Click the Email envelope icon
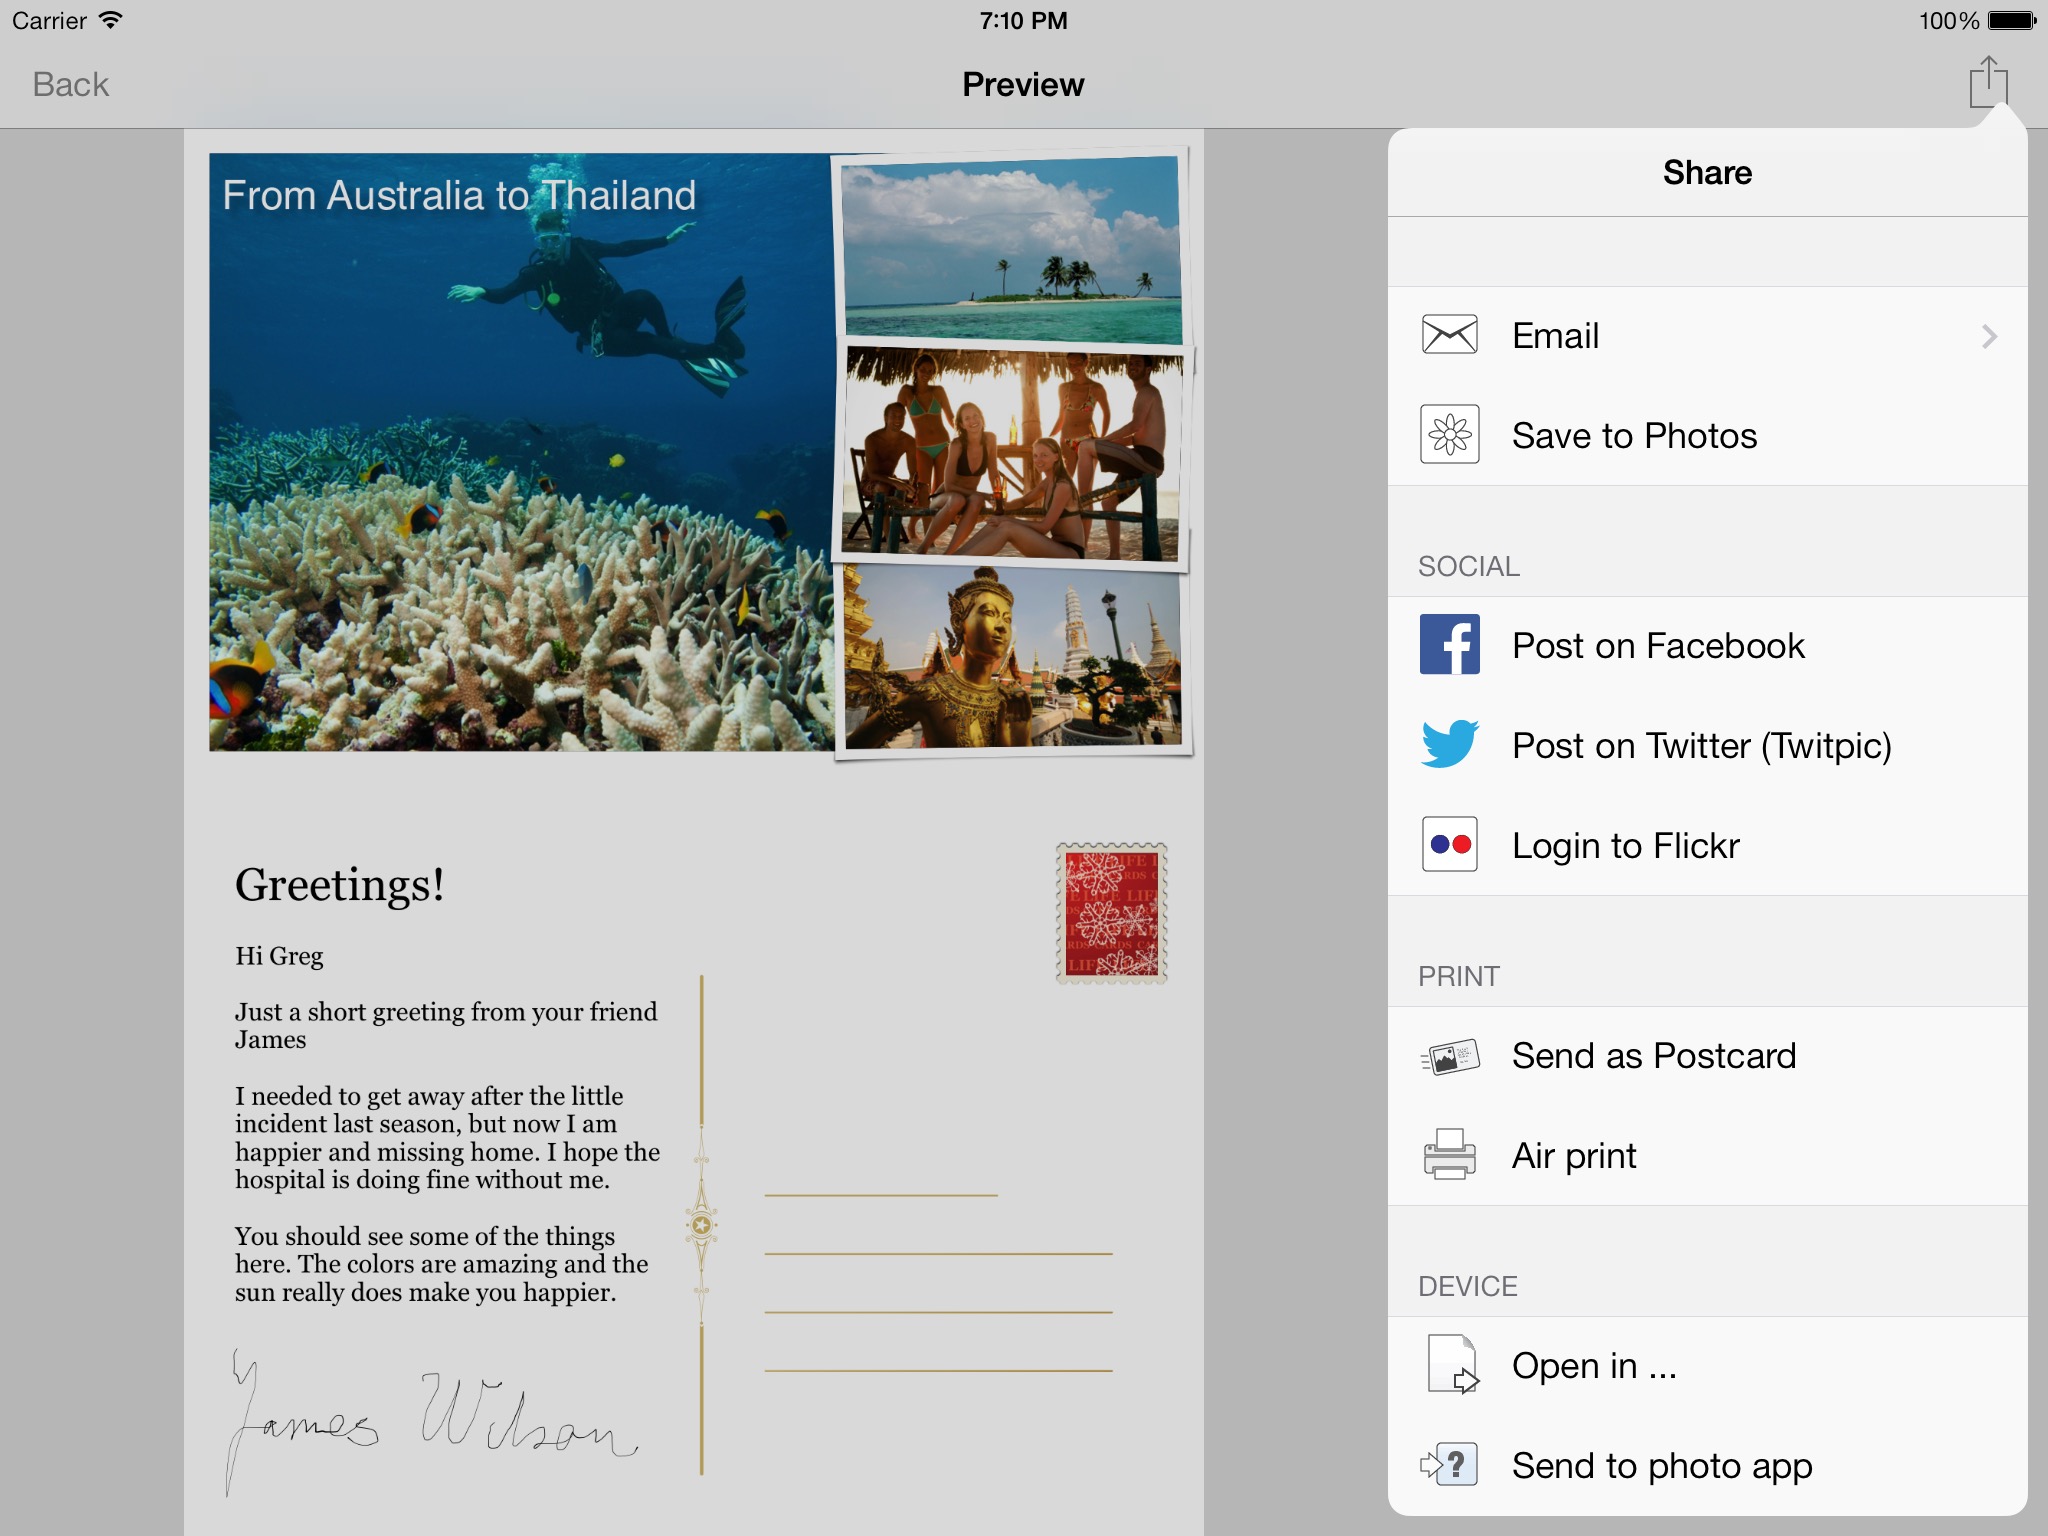 point(1449,335)
